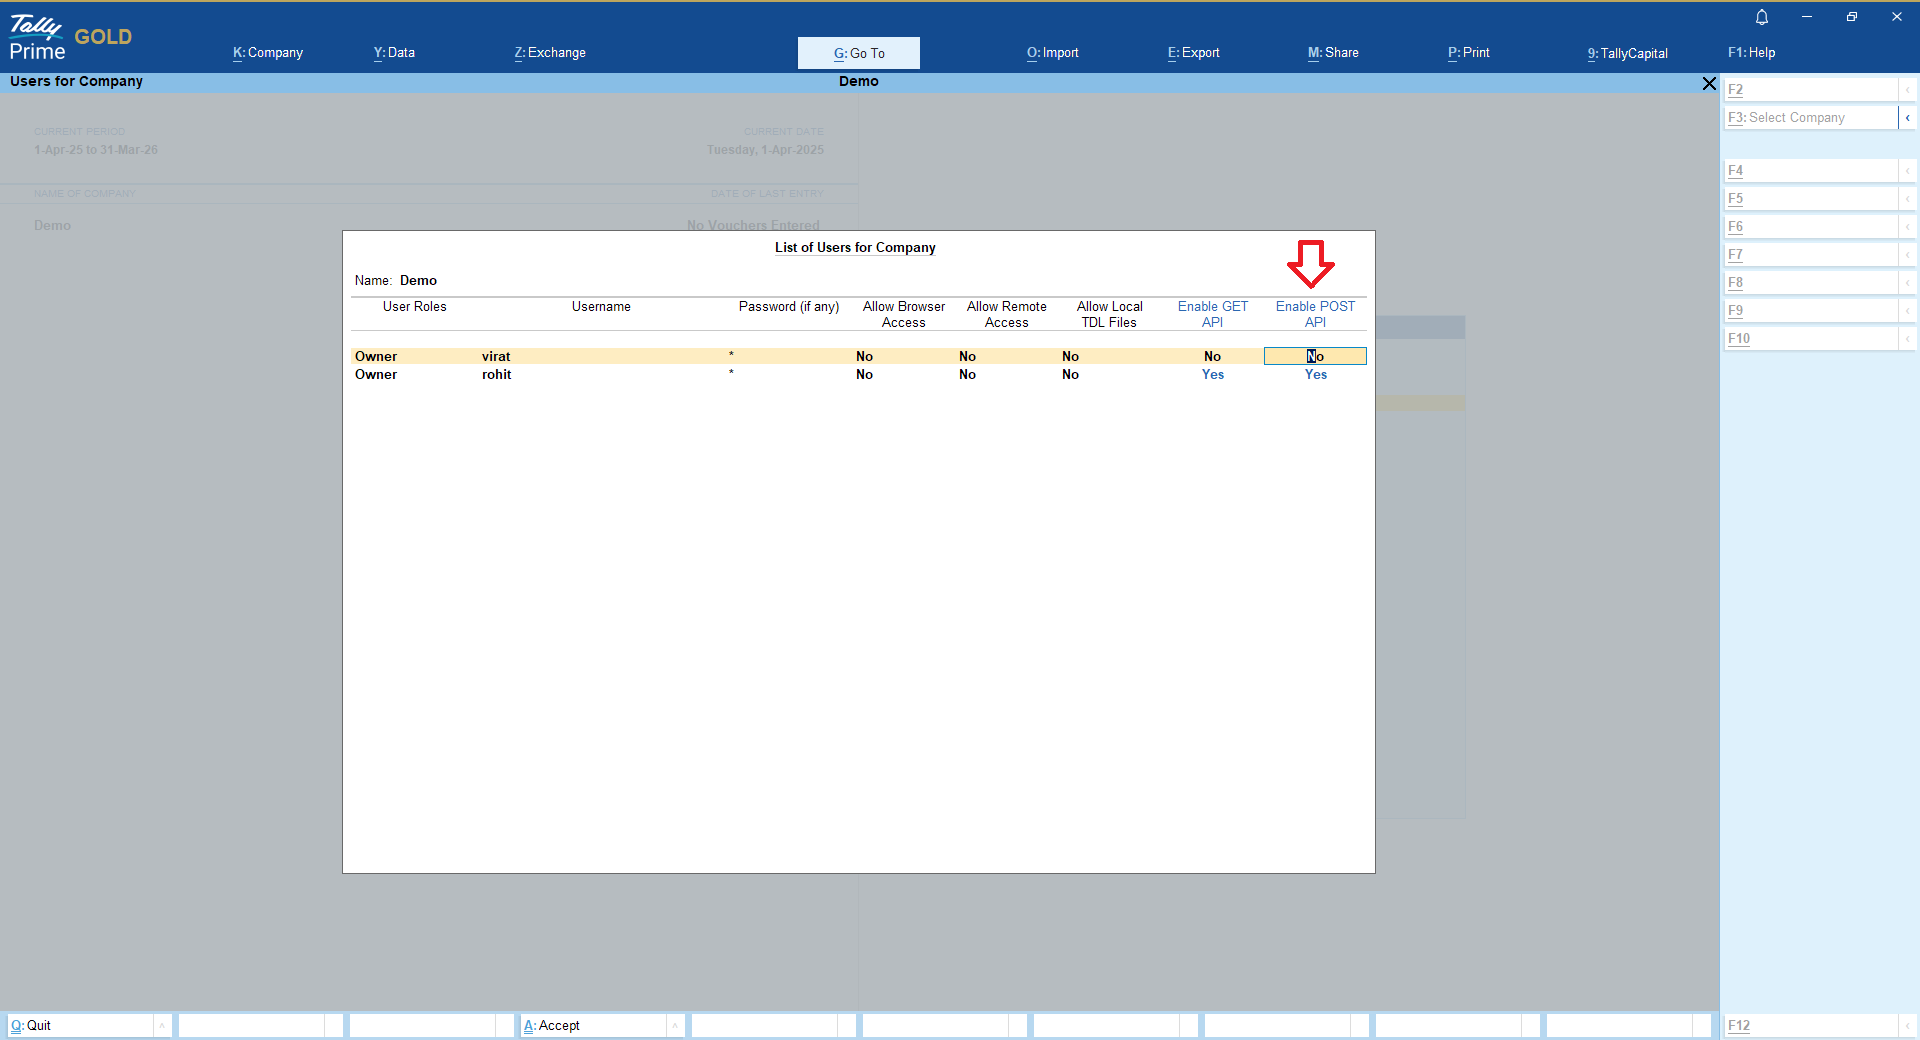
Task: Expand the arrow next to Accept button
Action: (x=675, y=1025)
